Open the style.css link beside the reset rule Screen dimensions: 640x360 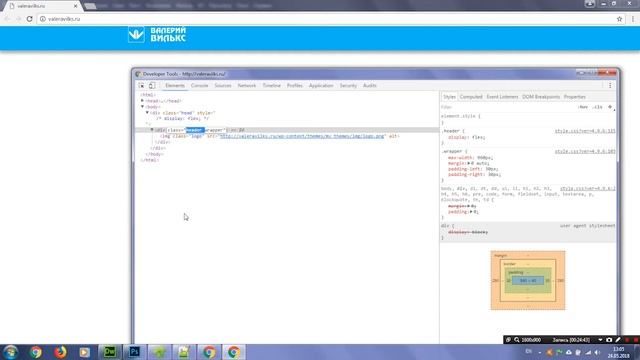[588, 189]
